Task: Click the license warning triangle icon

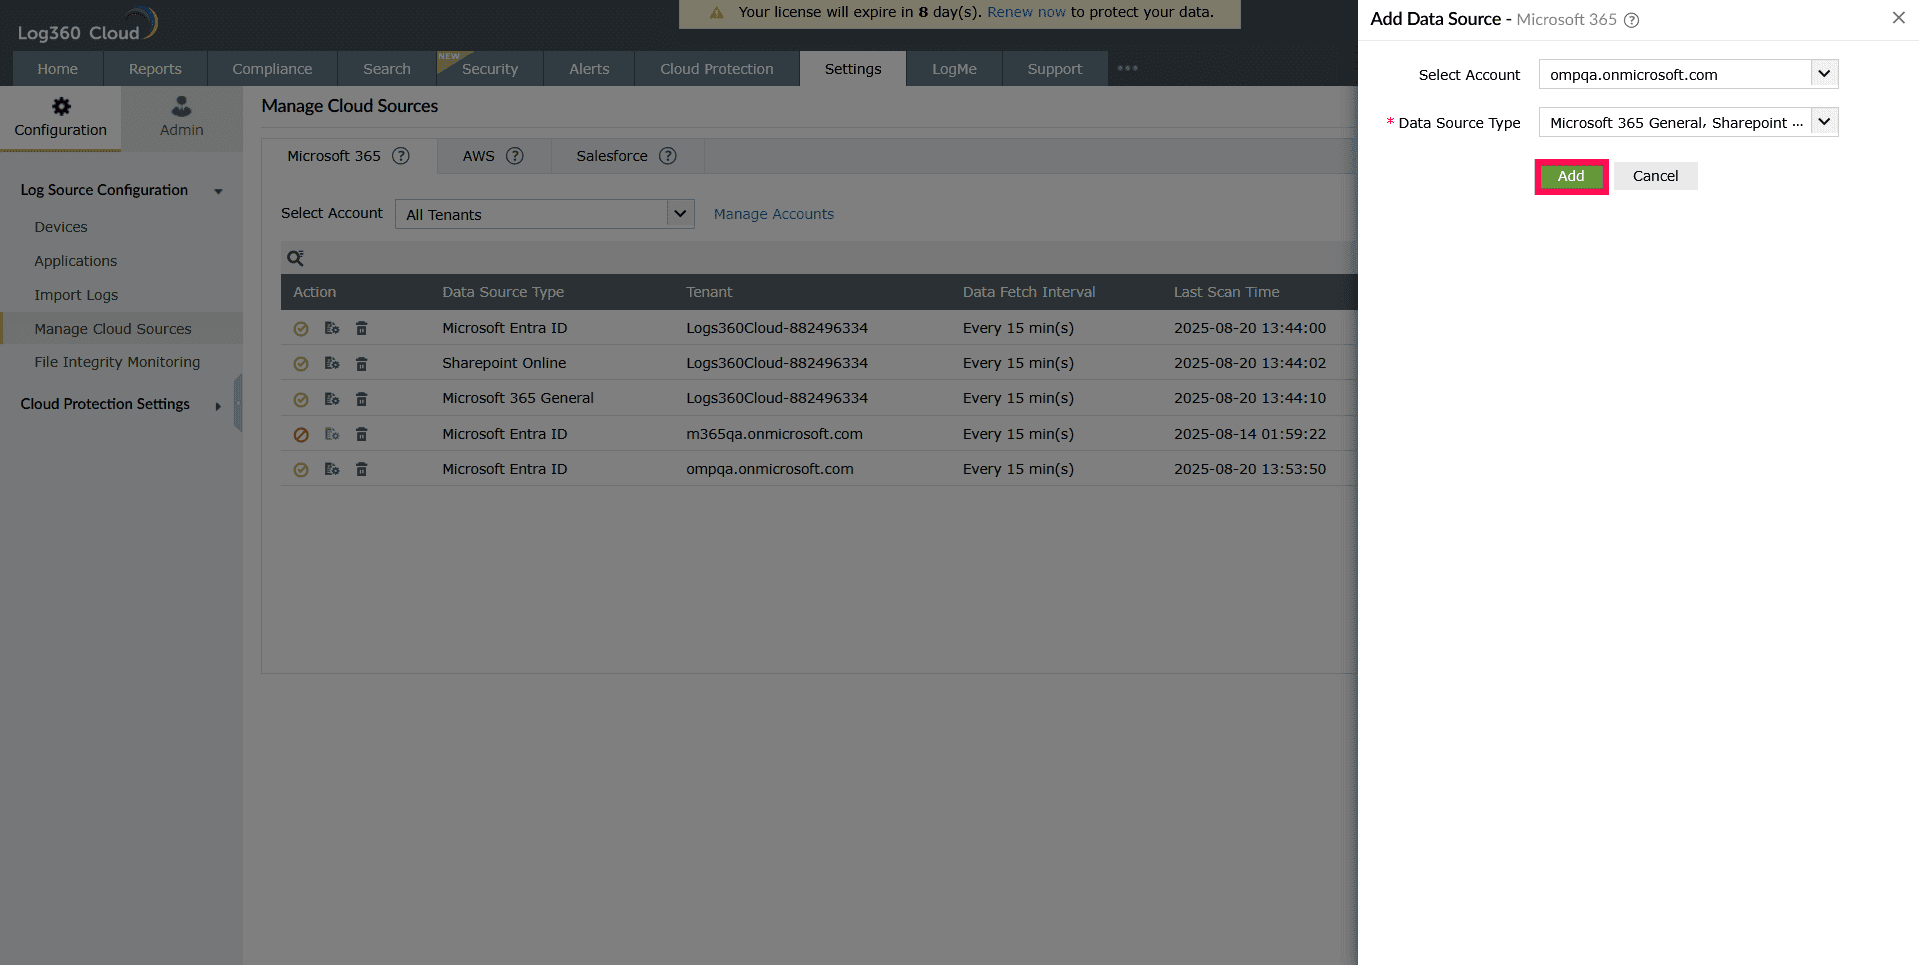Action: click(717, 13)
